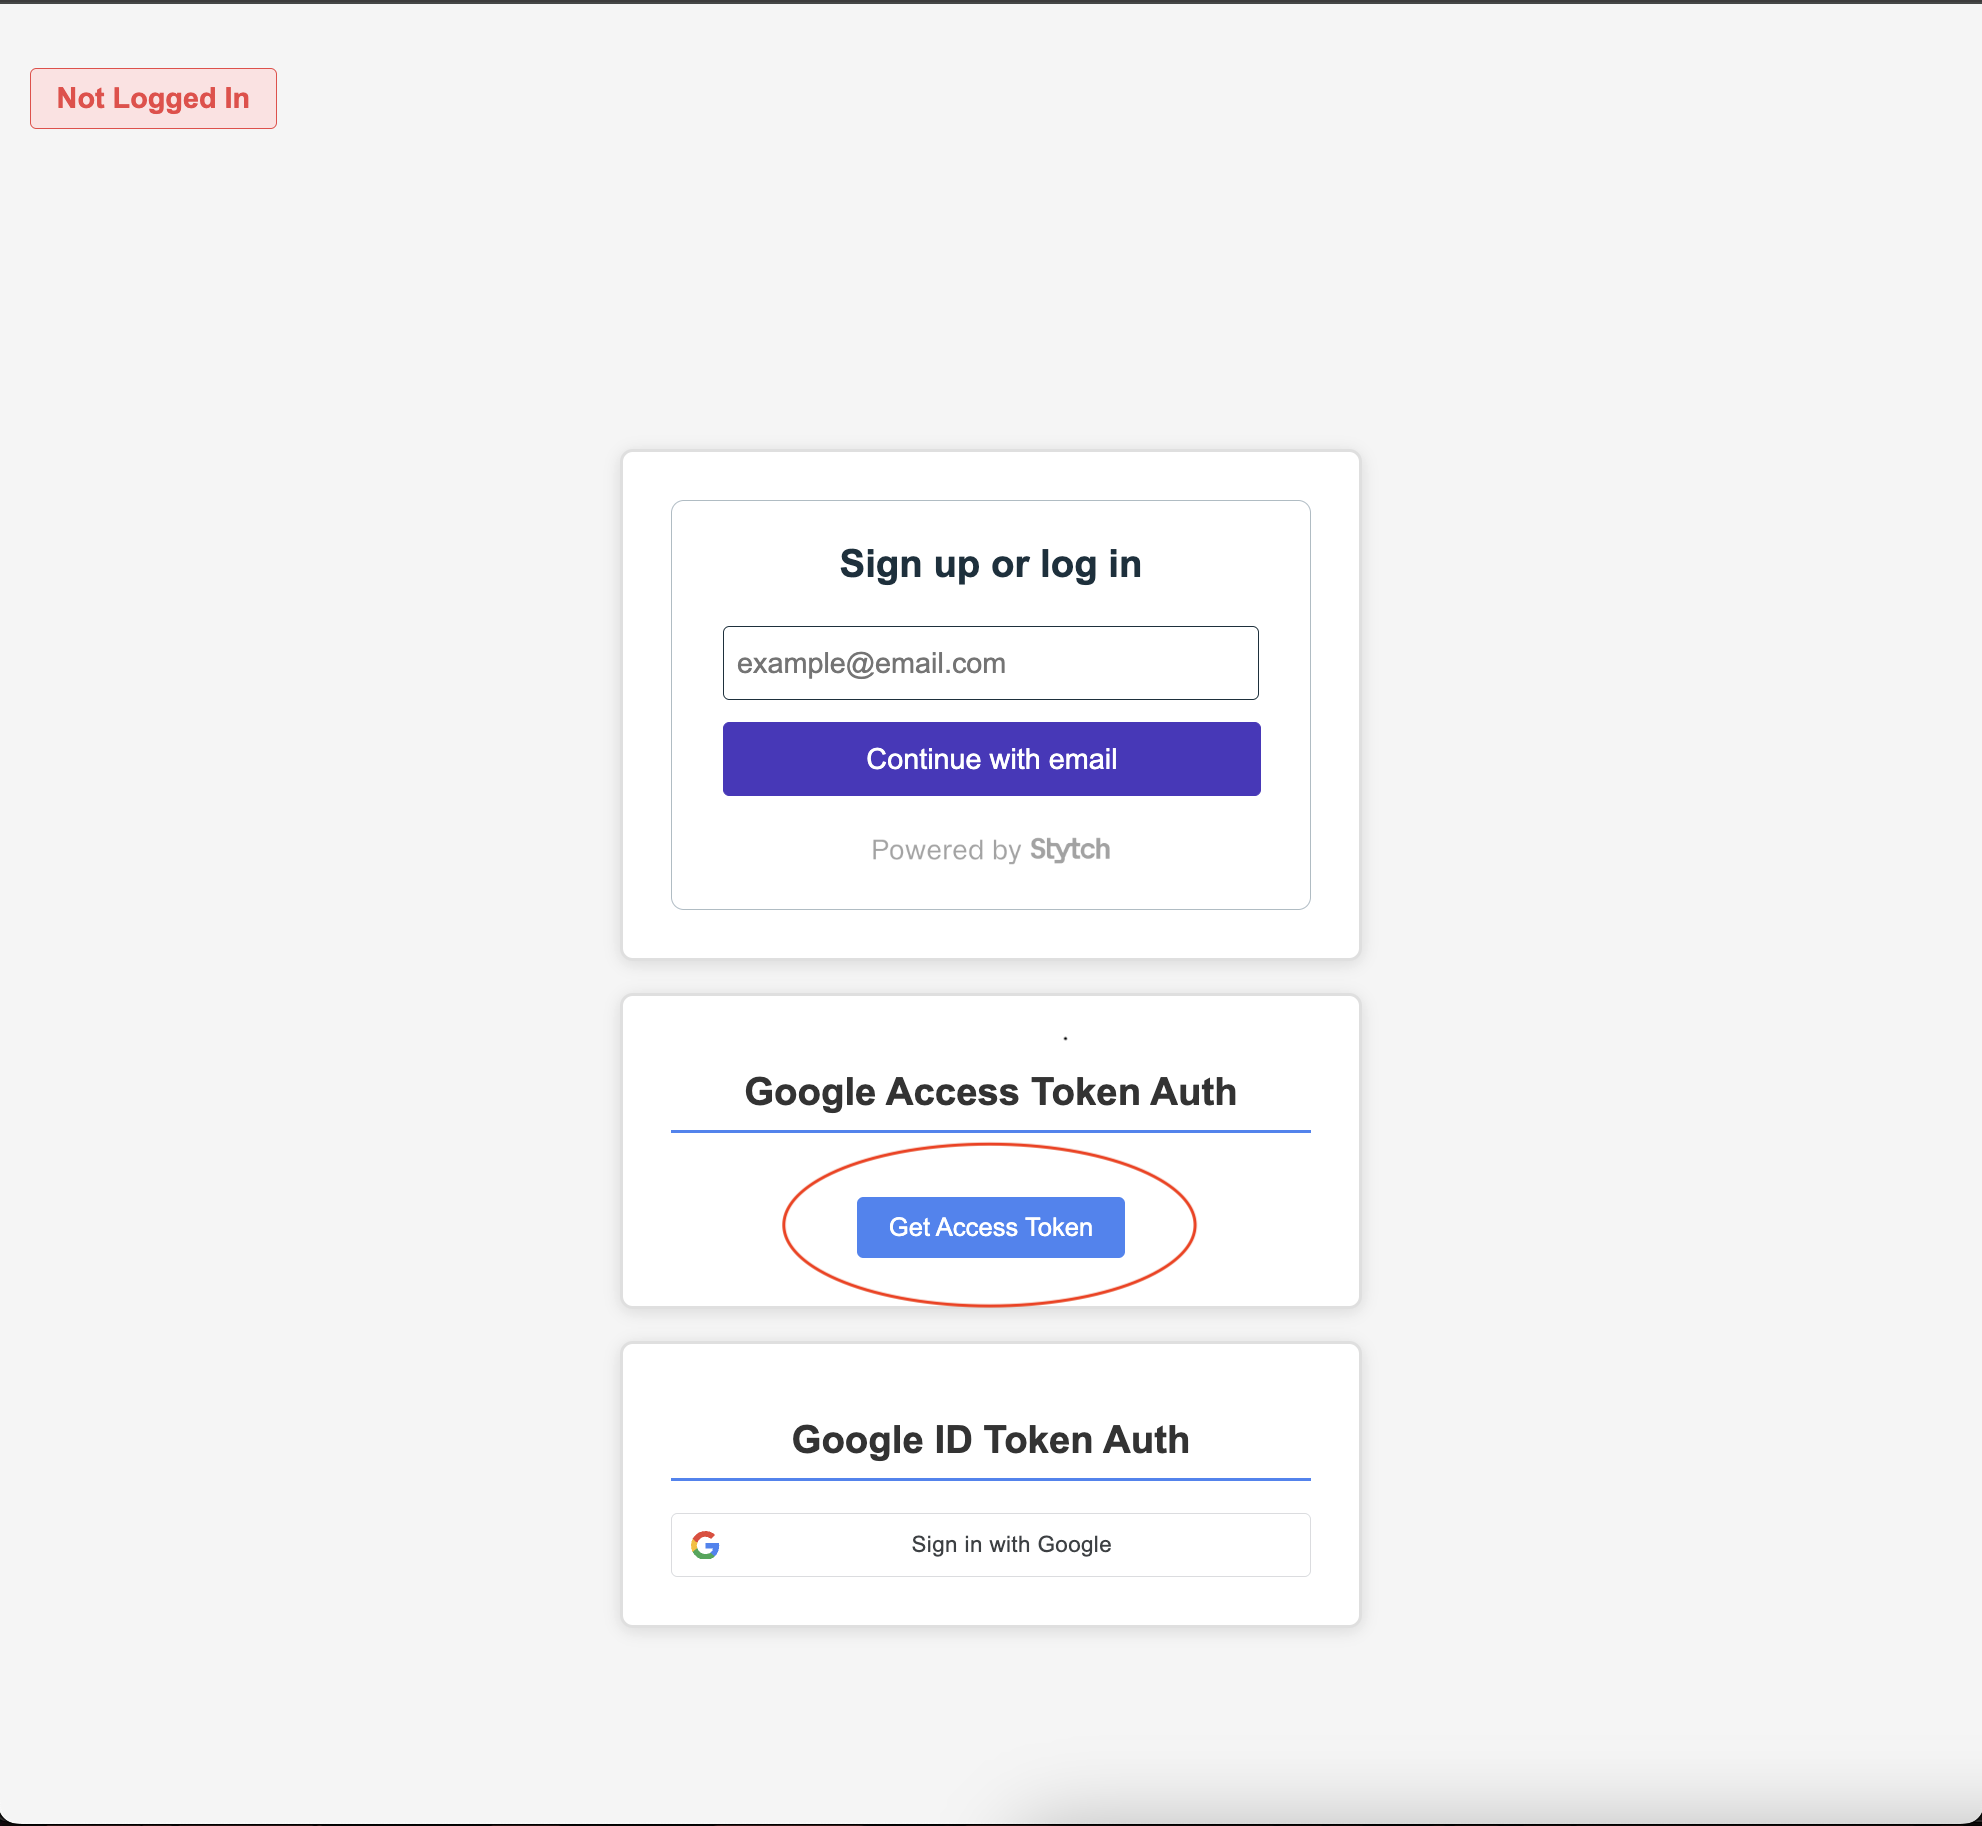
Task: Click blue divider under Google Access Token Auth
Action: click(x=990, y=1131)
